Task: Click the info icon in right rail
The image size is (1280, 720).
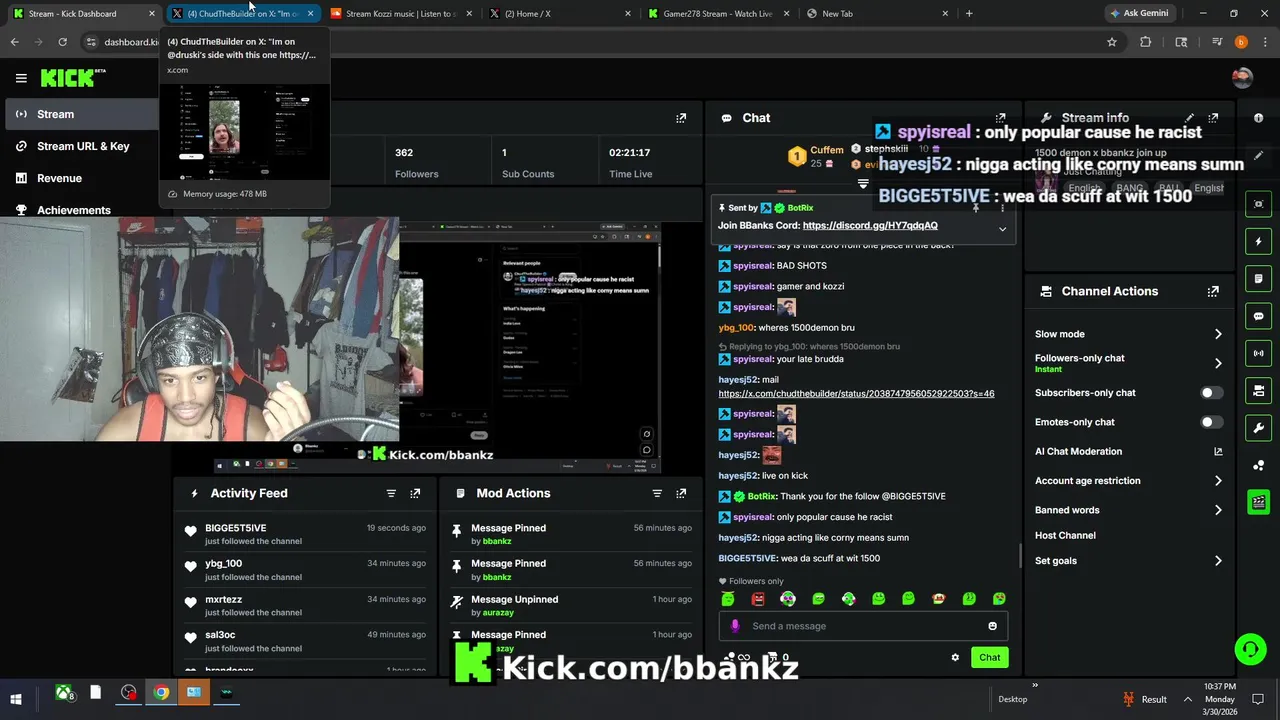Action: pyautogui.click(x=1258, y=117)
